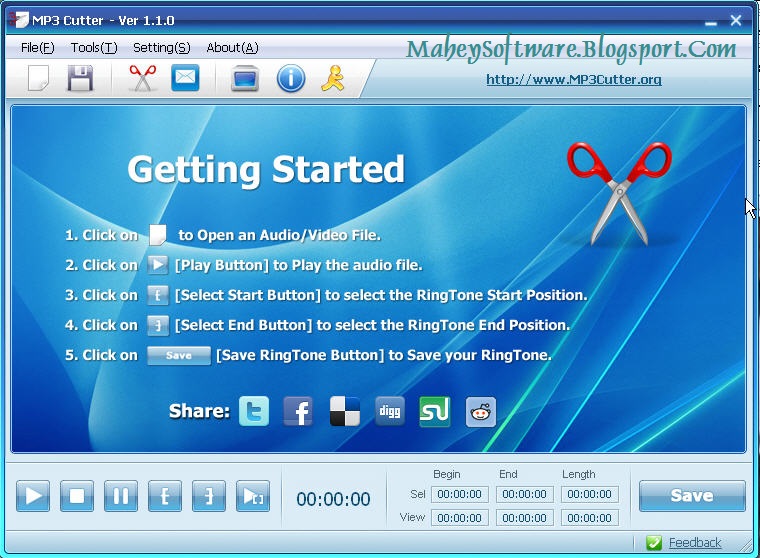The width and height of the screenshot is (760, 558).
Task: Share via the Delicious icon
Action: tap(345, 411)
